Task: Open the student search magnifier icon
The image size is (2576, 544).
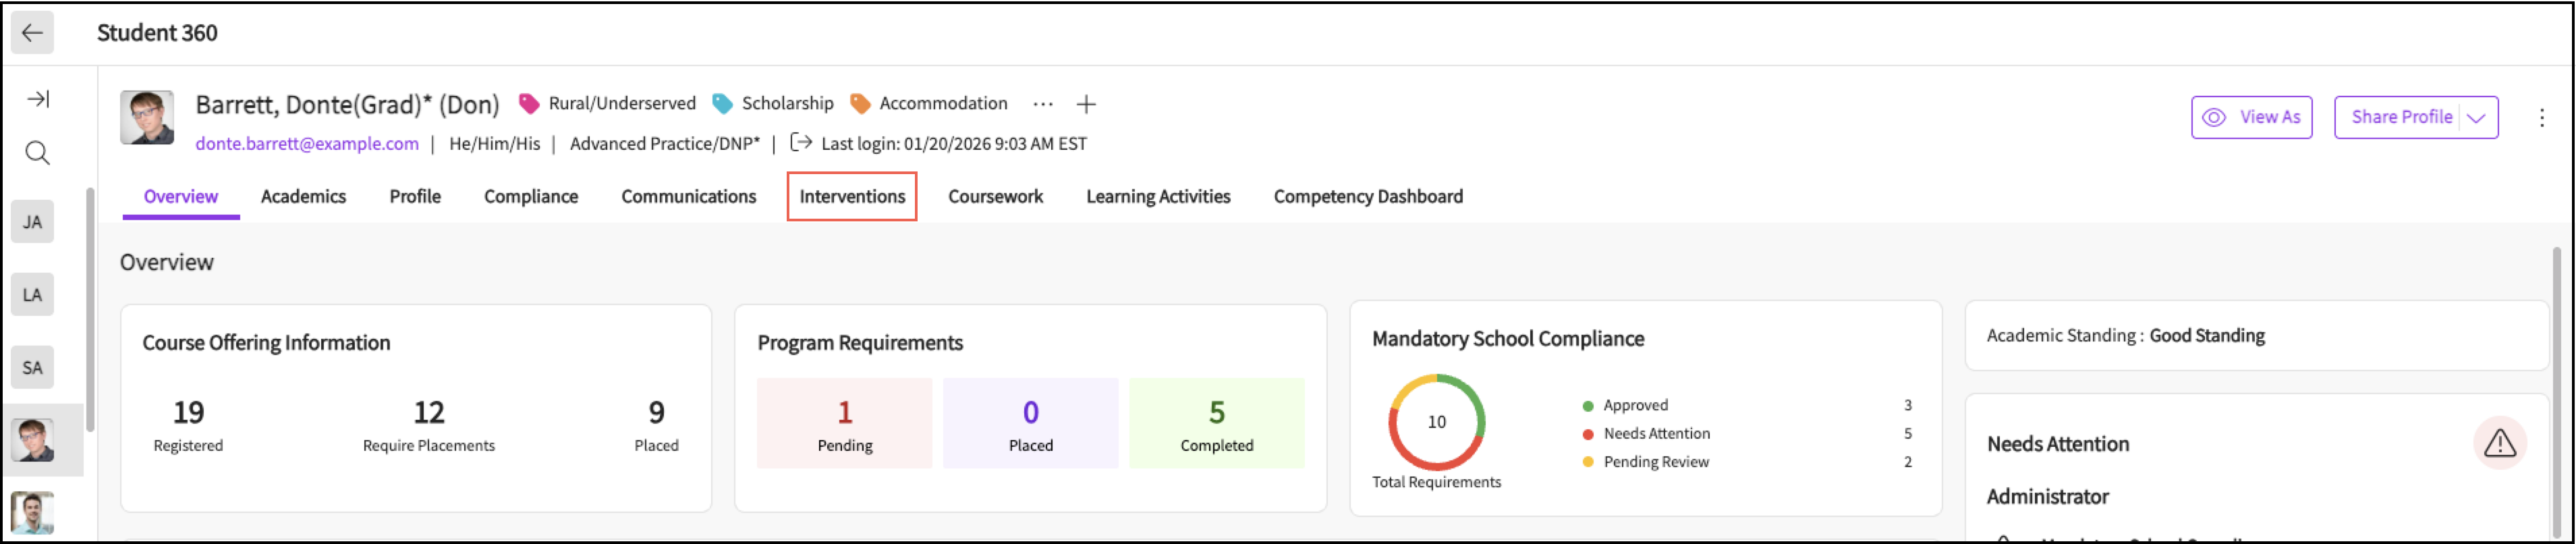Action: [x=37, y=153]
